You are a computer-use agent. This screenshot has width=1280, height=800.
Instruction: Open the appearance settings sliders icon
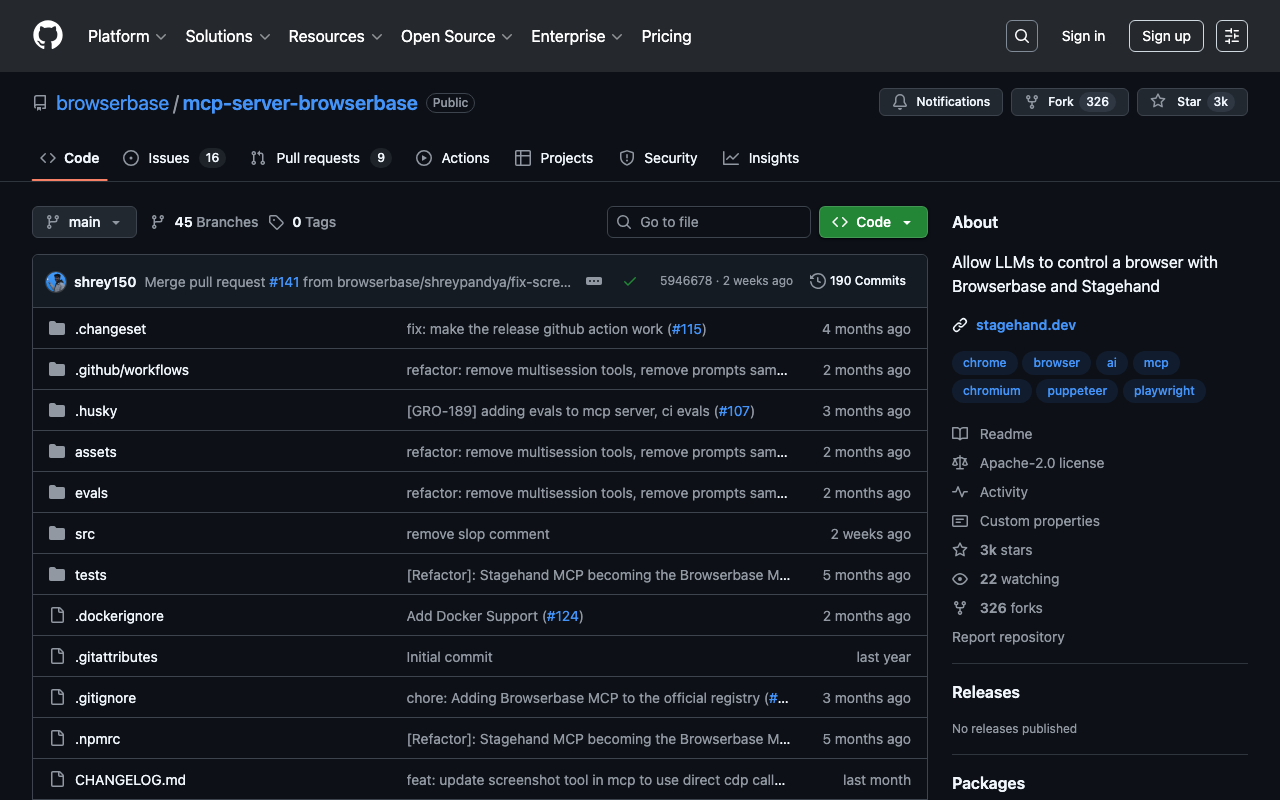[x=1231, y=36]
